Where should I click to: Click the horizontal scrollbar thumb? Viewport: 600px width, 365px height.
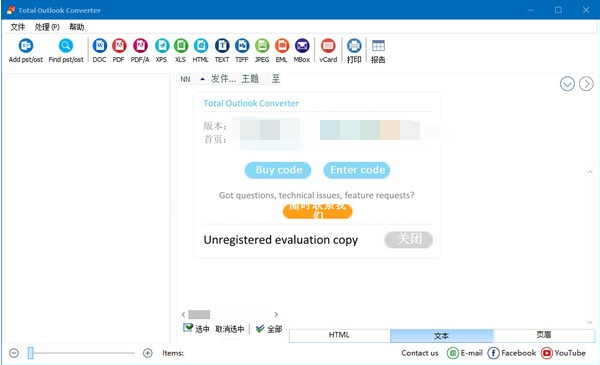coord(199,314)
